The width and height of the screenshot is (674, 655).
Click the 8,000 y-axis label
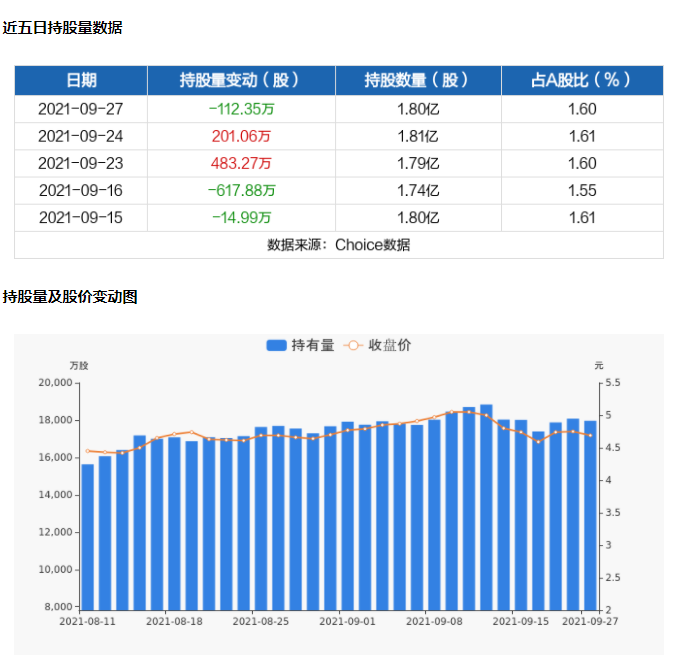58,607
